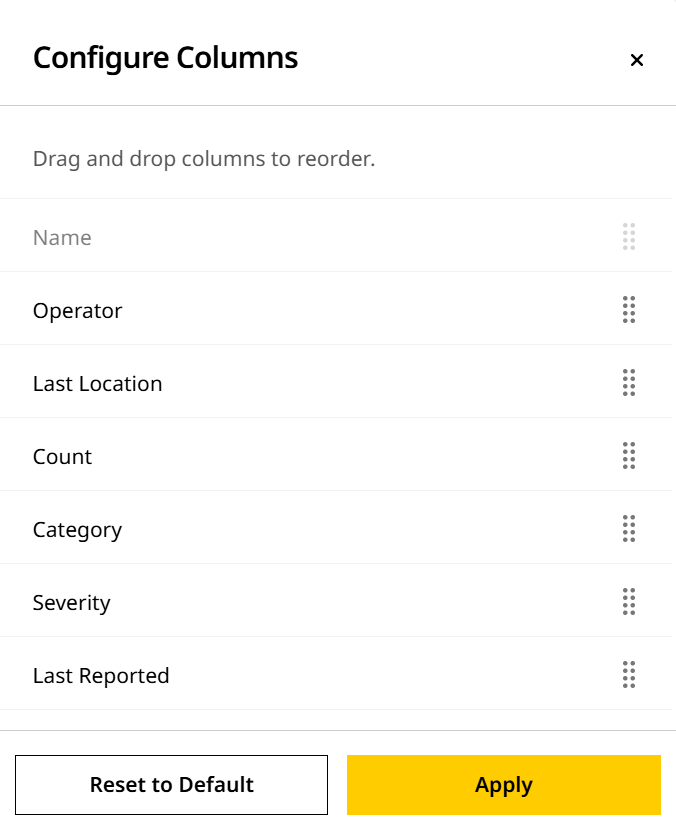Select the Severity drag handle icon
Viewport: 676px width, 826px height.
[x=629, y=602]
